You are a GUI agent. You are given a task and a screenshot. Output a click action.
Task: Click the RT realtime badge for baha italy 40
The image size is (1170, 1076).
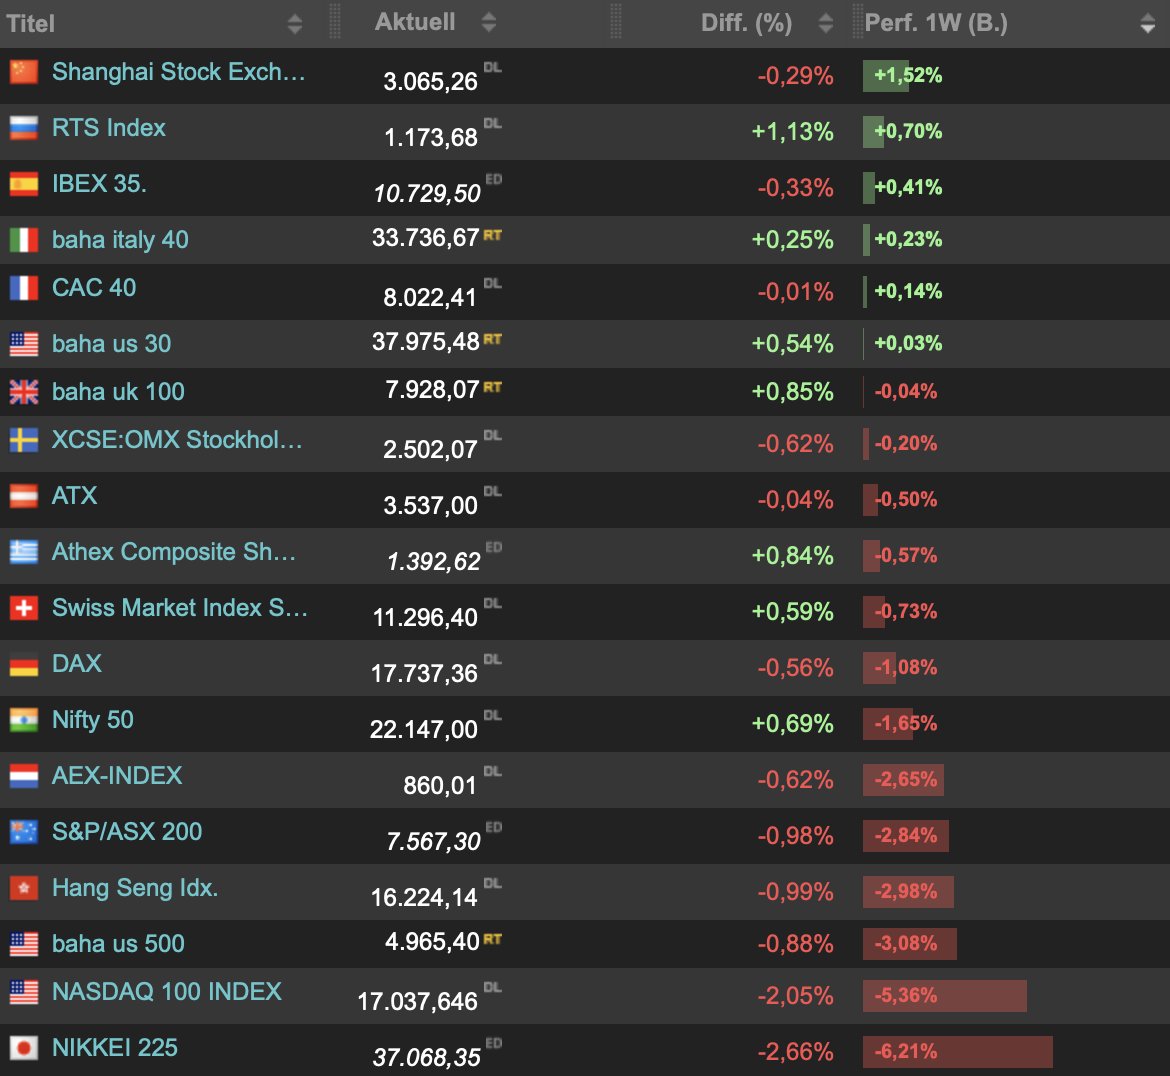click(x=492, y=236)
